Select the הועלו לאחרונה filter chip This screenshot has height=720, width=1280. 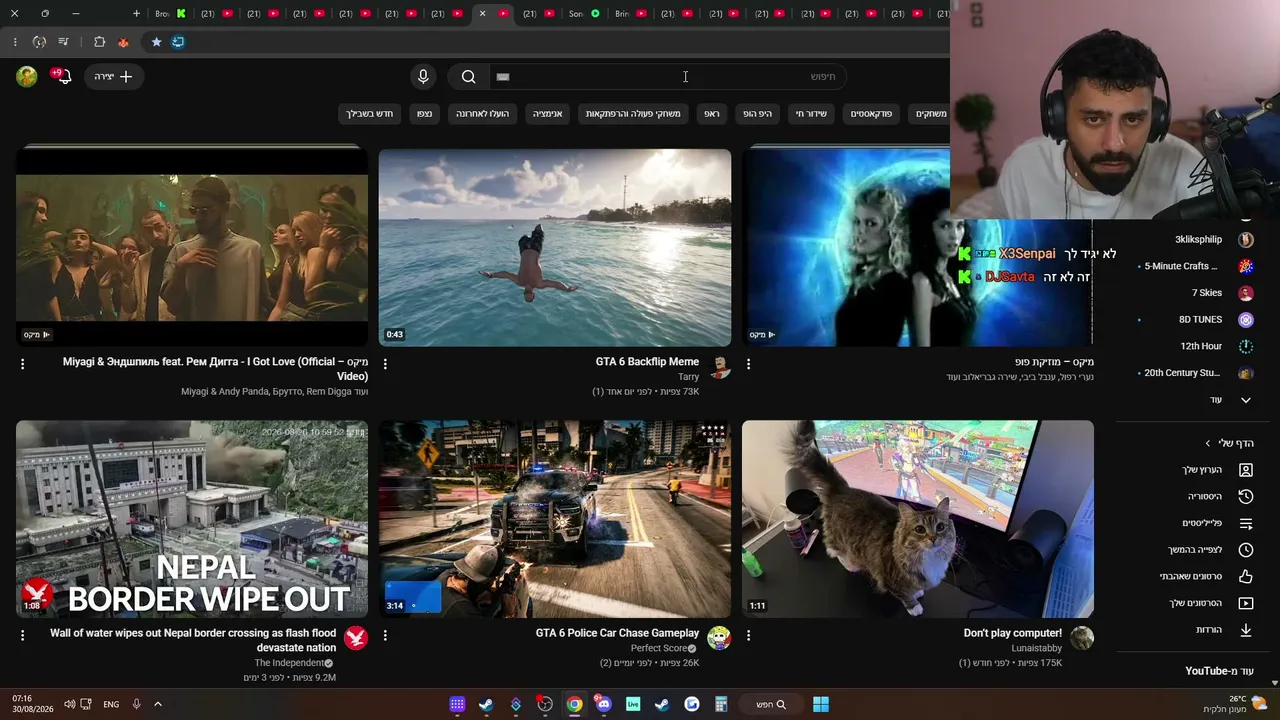point(483,113)
